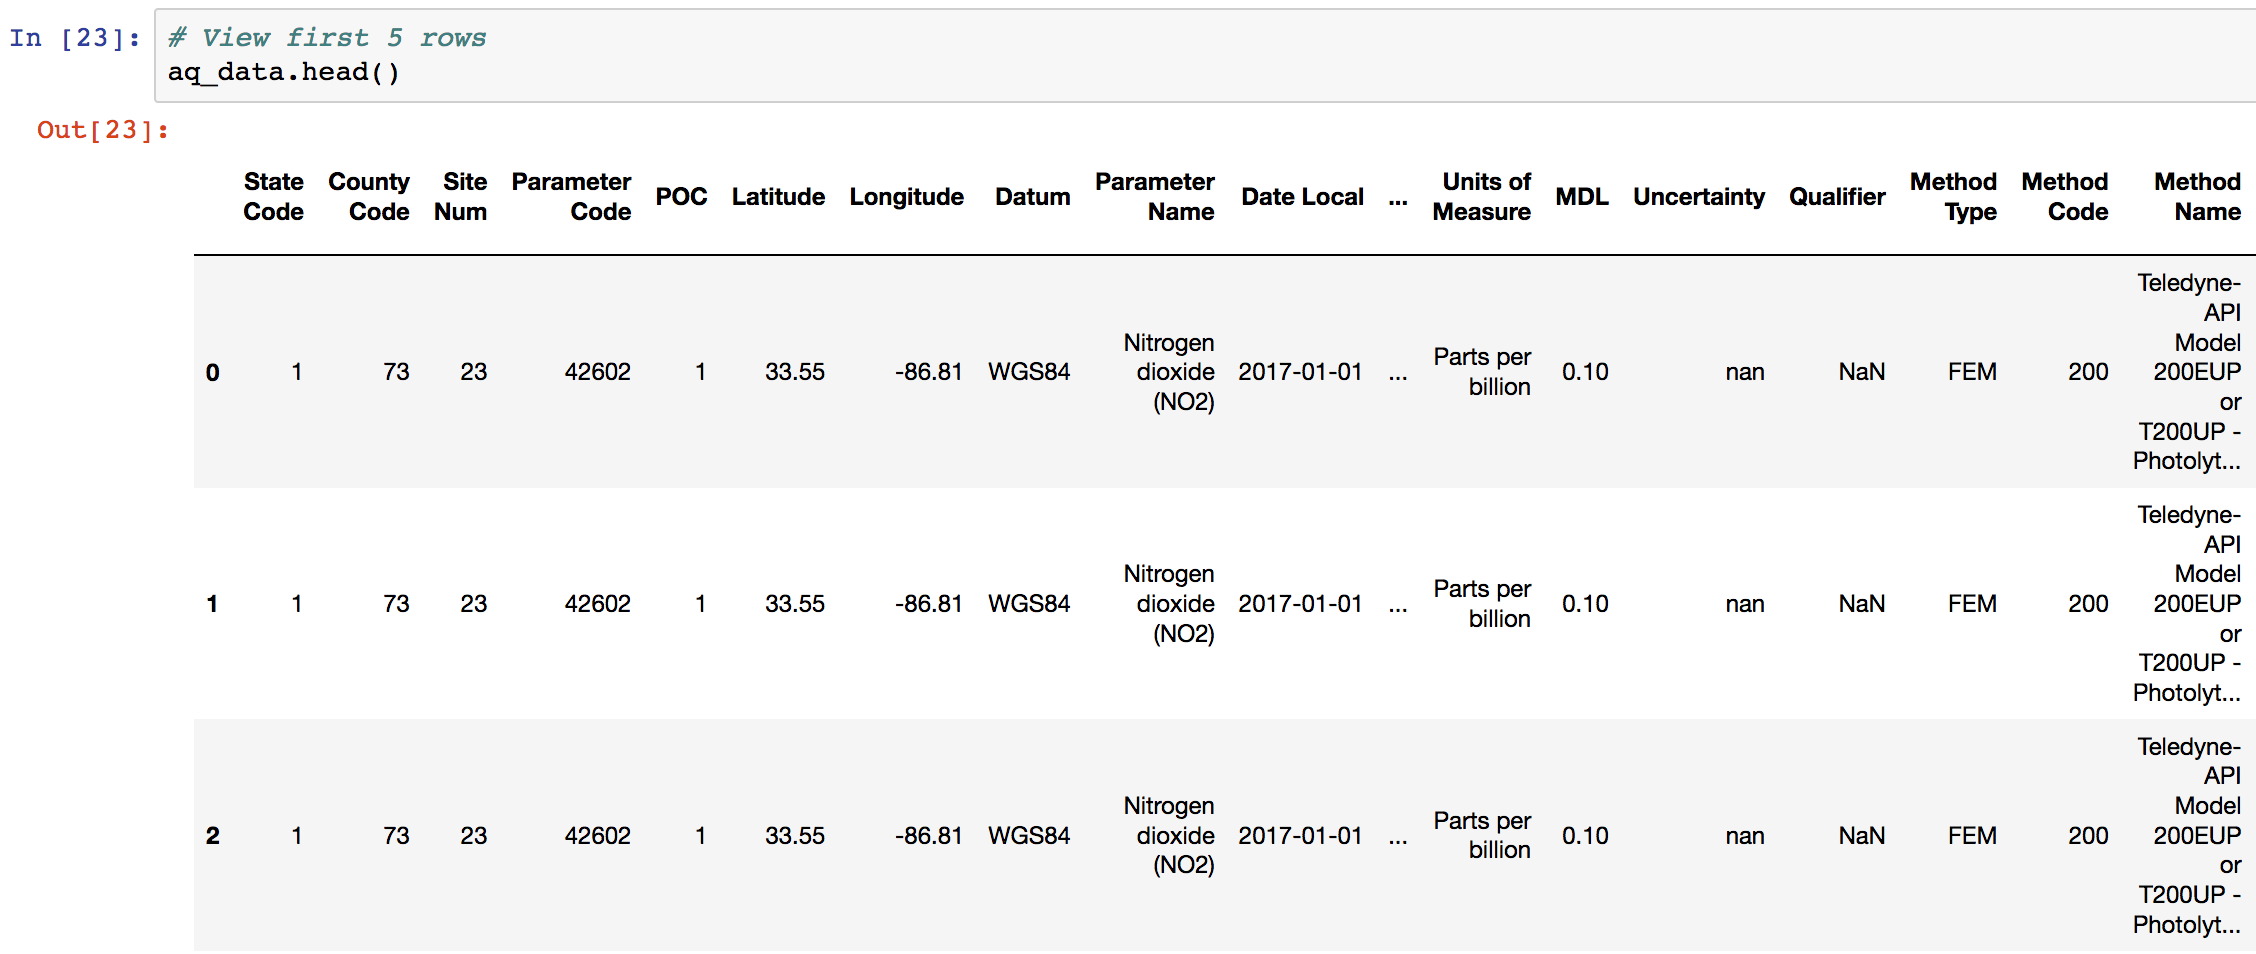Click the County Code column header

369,197
